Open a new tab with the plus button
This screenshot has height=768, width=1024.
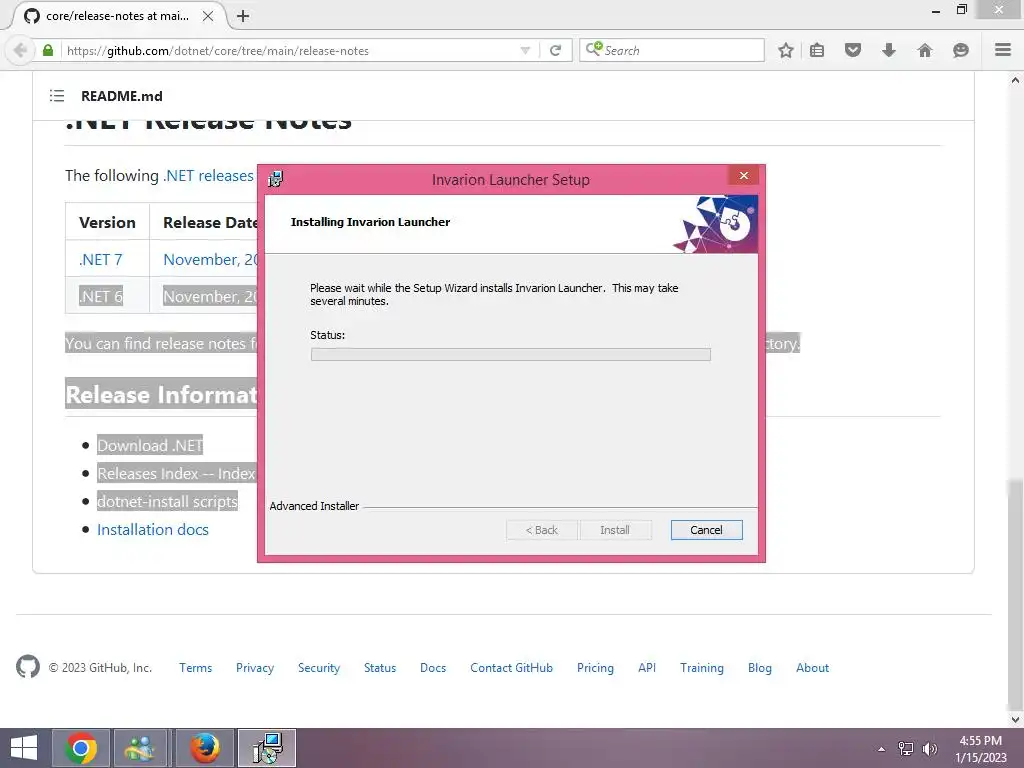coord(243,16)
